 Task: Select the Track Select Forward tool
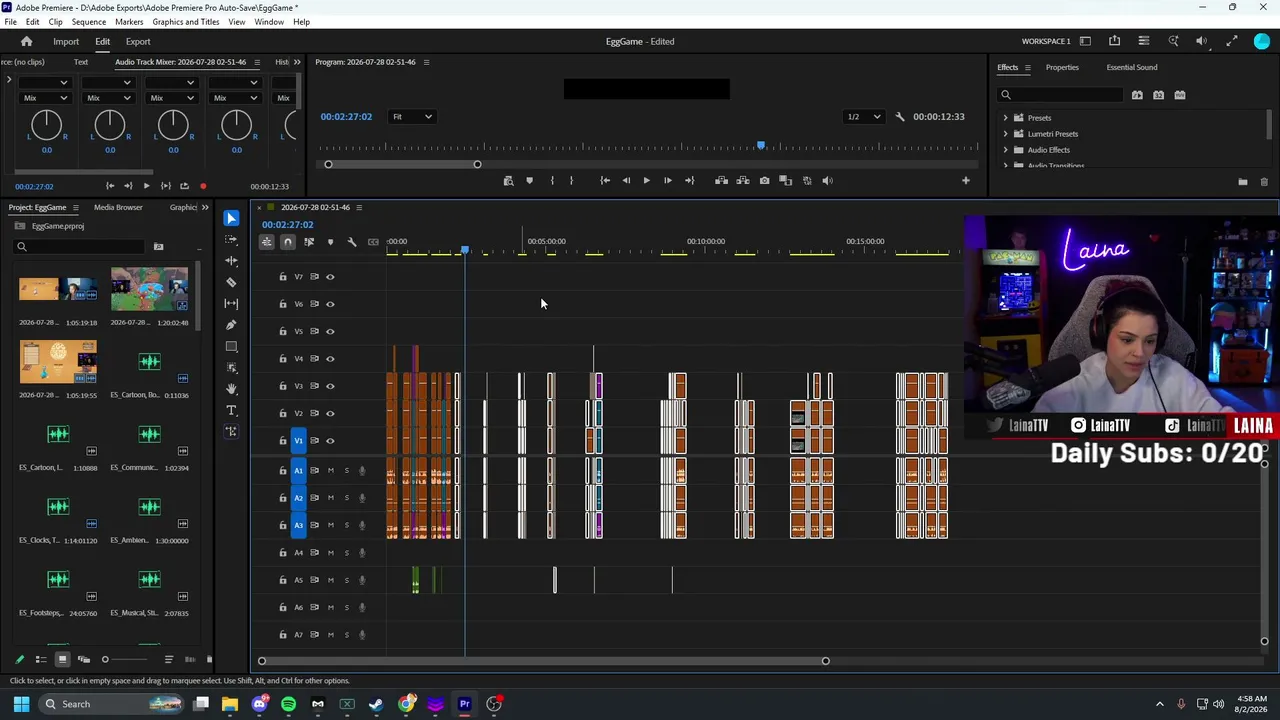click(231, 240)
